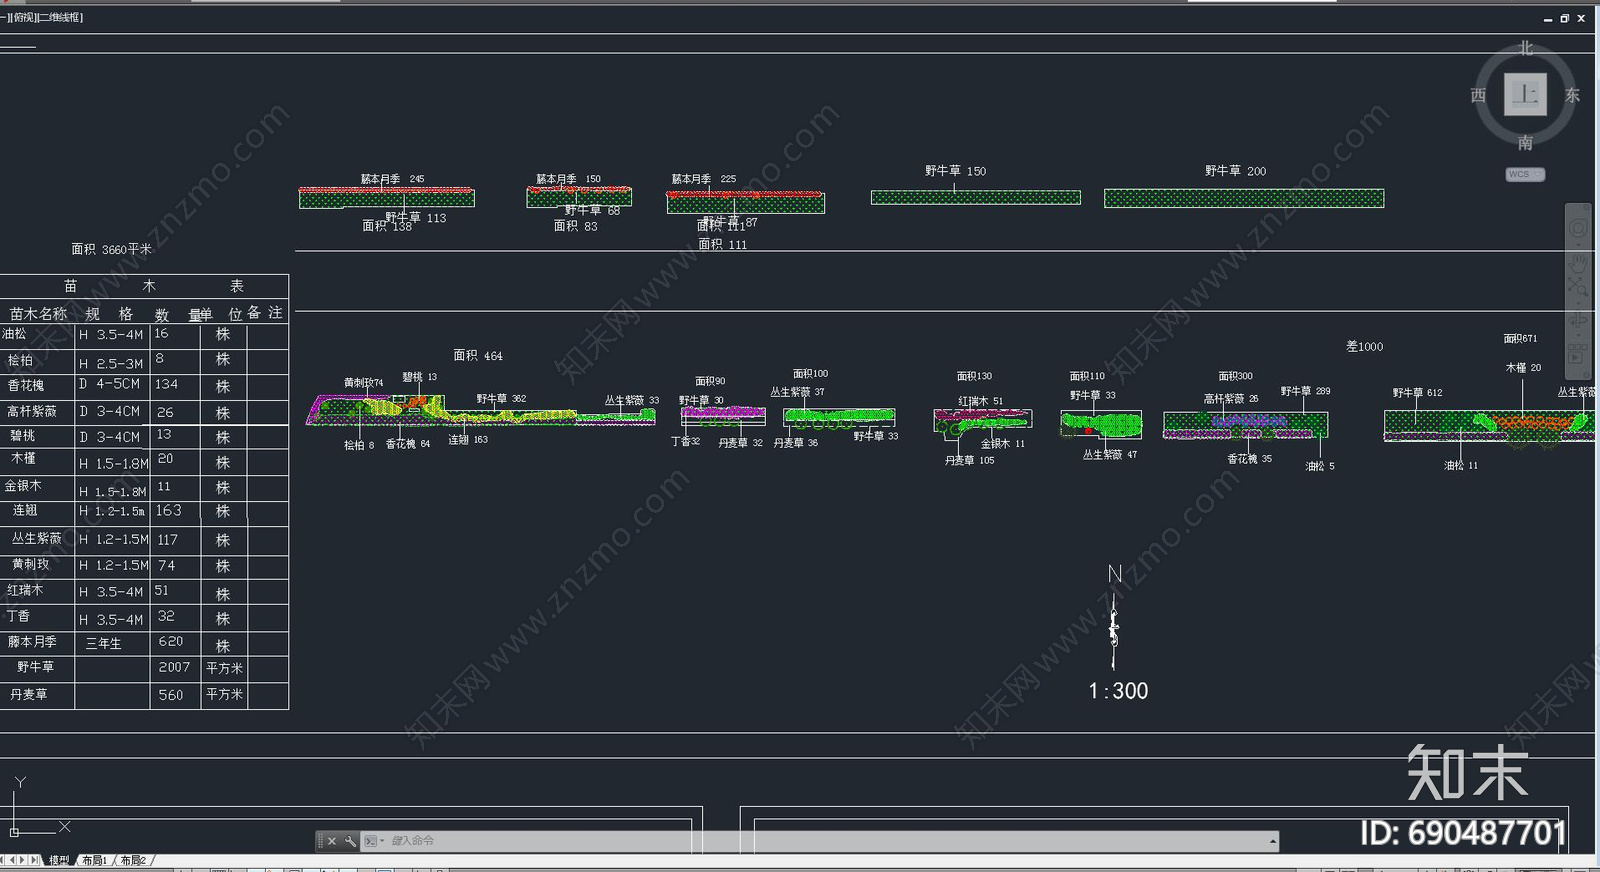Expand dropdown arrow below Zoom Extents

pos(1577,302)
